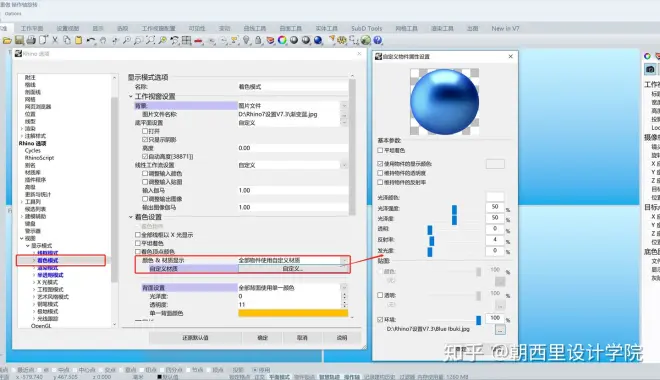Expand the 工具列 tree node
Screen dimensions: 660x380
click(x=21, y=202)
